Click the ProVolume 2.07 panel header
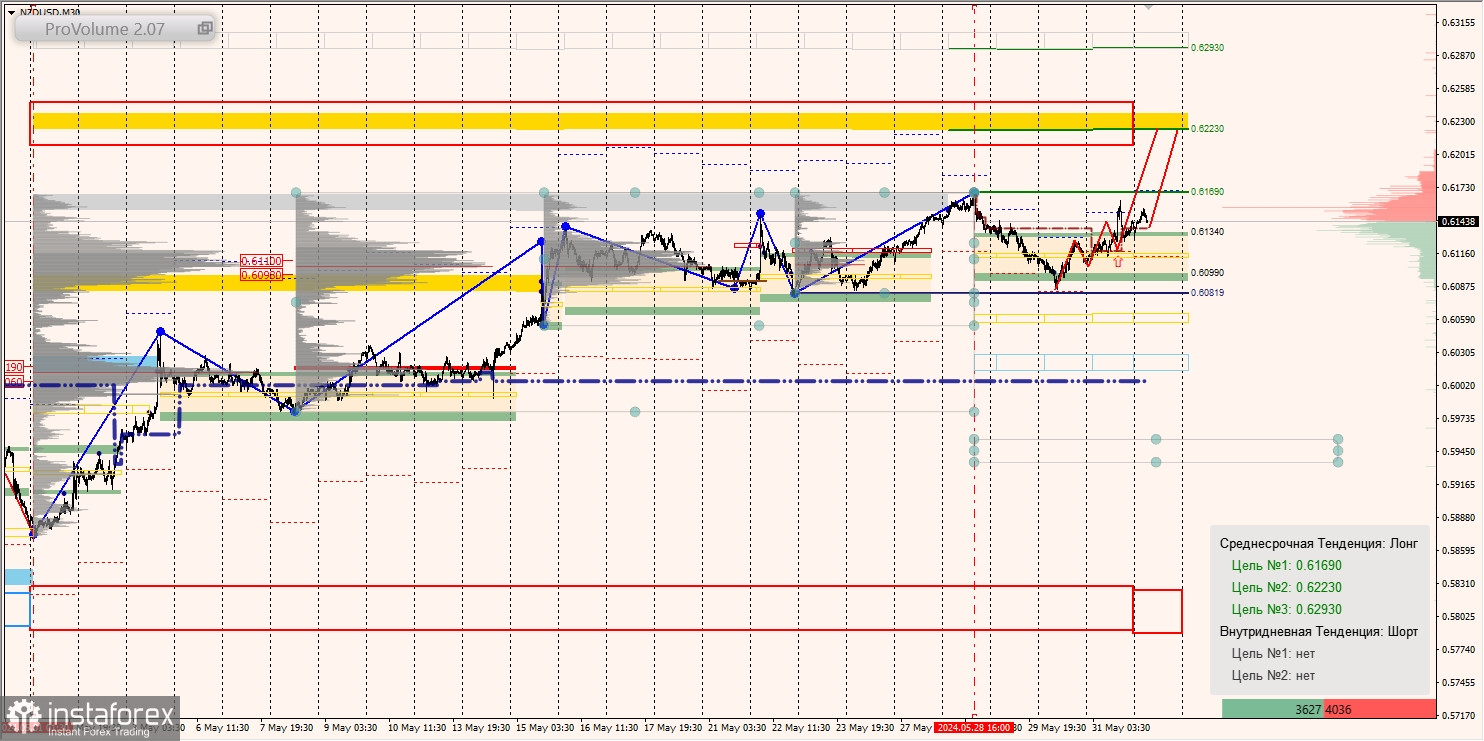This screenshot has height=741, width=1484. point(115,29)
